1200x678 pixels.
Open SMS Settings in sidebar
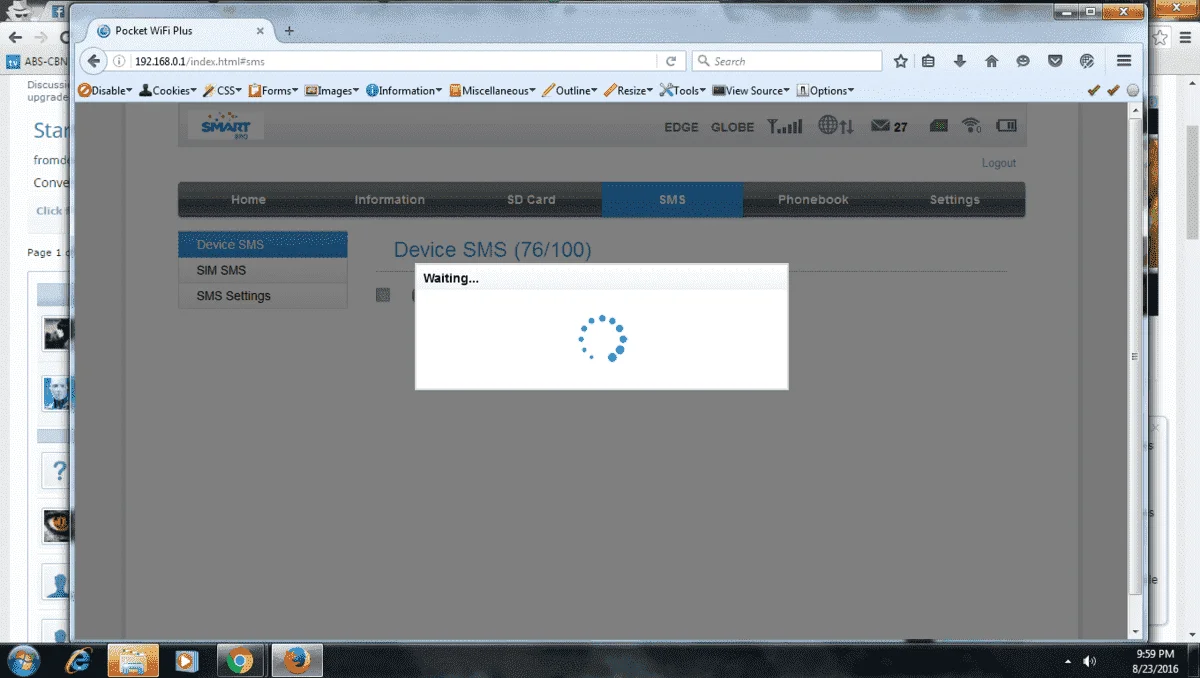pos(263,296)
